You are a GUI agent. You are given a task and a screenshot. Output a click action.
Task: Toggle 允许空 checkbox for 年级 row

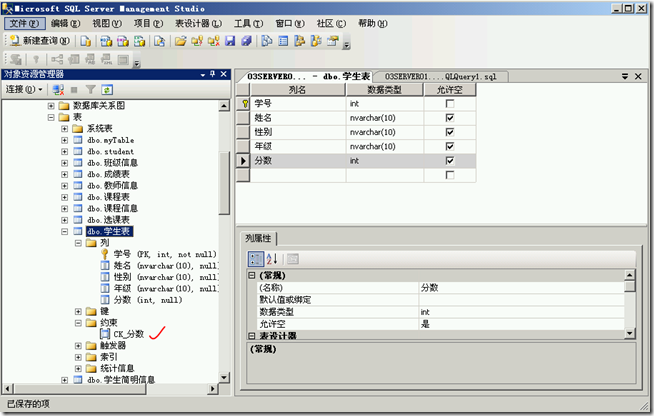pyautogui.click(x=450, y=146)
